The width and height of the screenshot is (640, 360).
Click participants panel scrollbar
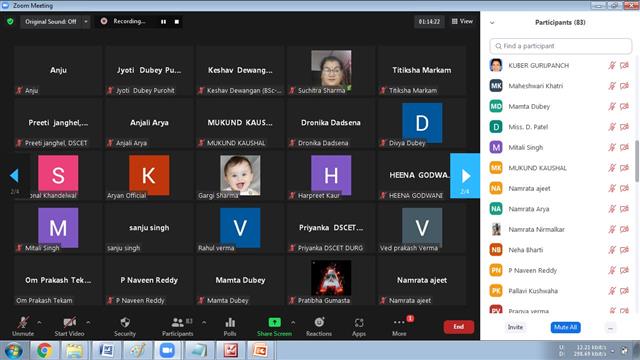637,161
